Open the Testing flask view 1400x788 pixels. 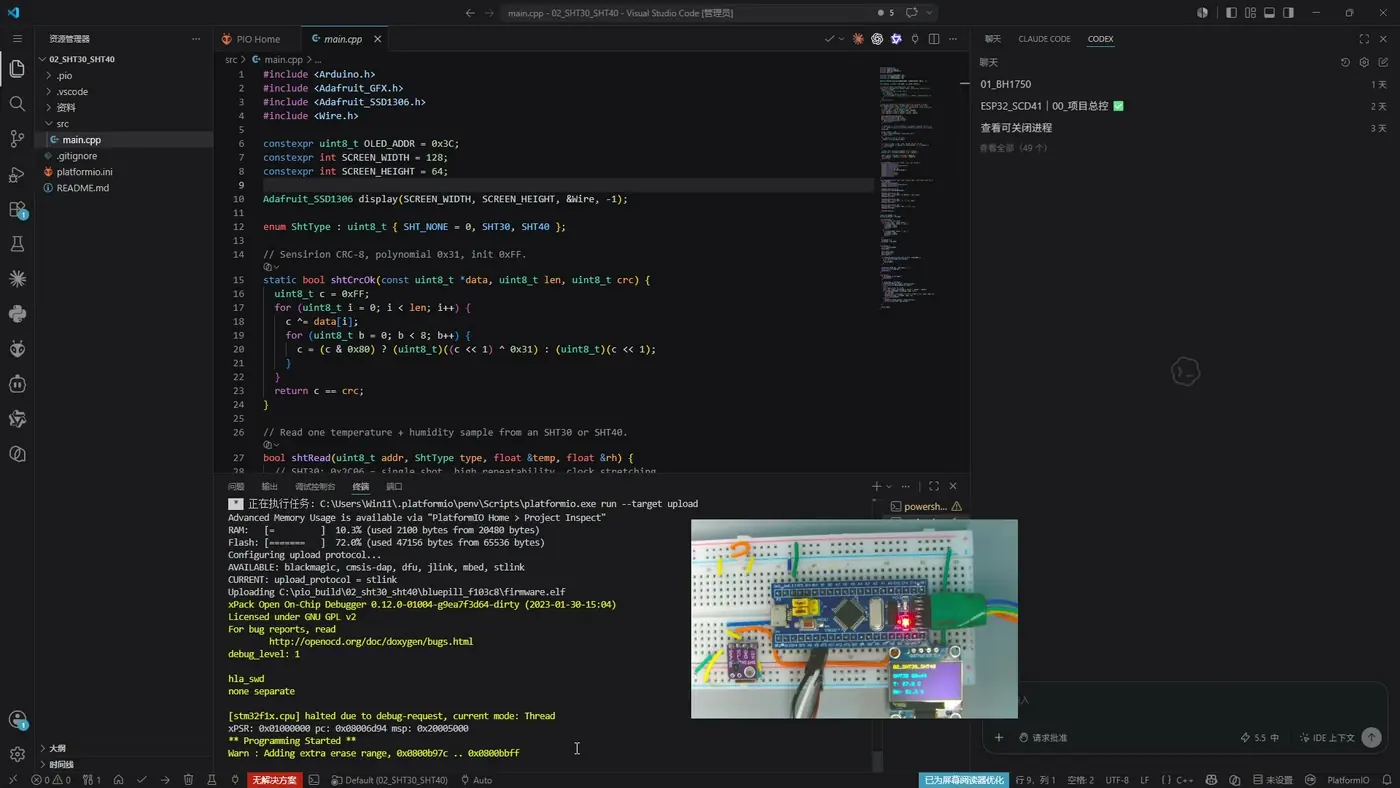17,244
